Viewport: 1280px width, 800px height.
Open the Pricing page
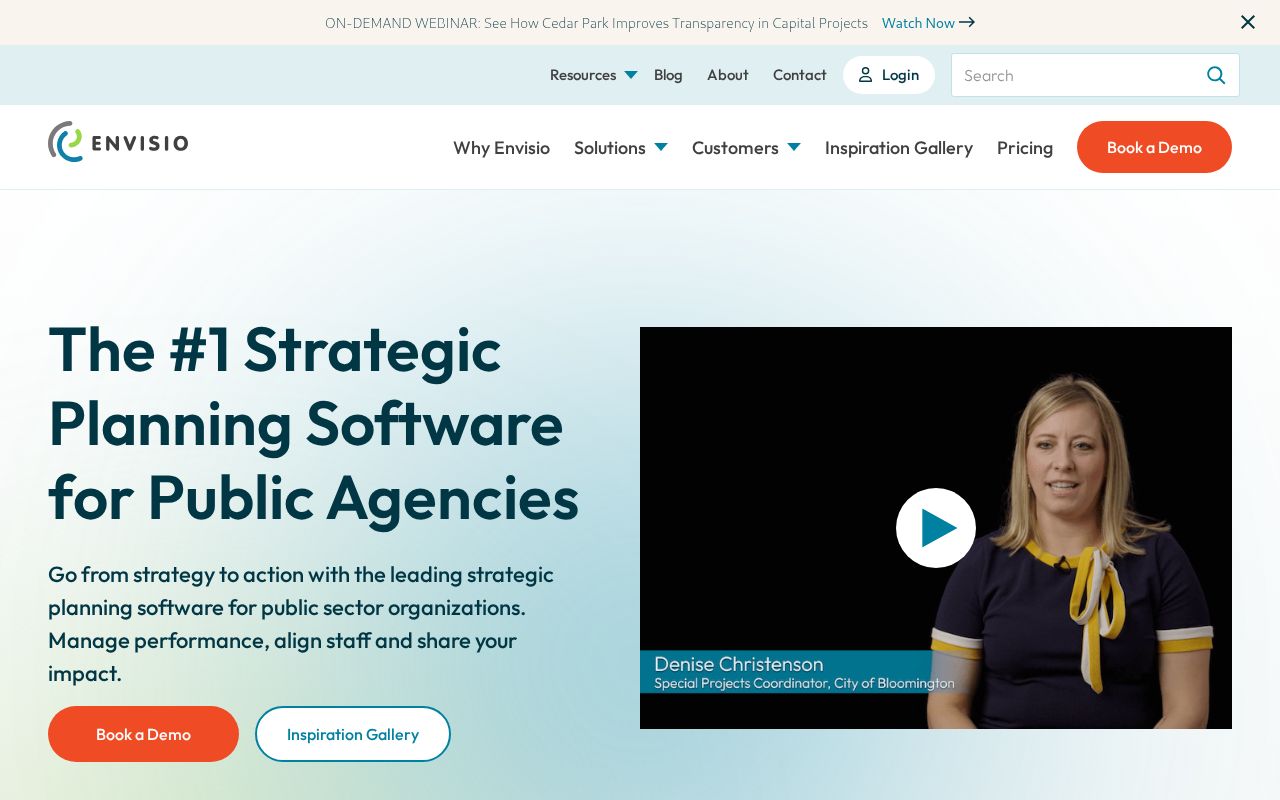coord(1025,148)
